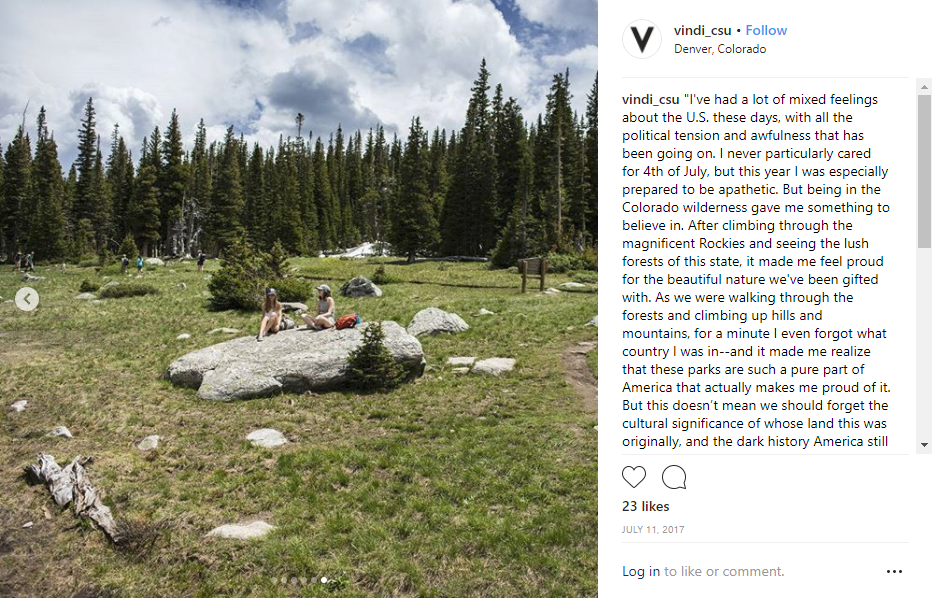Select the last carousel dot indicator
The image size is (932, 598).
(x=323, y=580)
